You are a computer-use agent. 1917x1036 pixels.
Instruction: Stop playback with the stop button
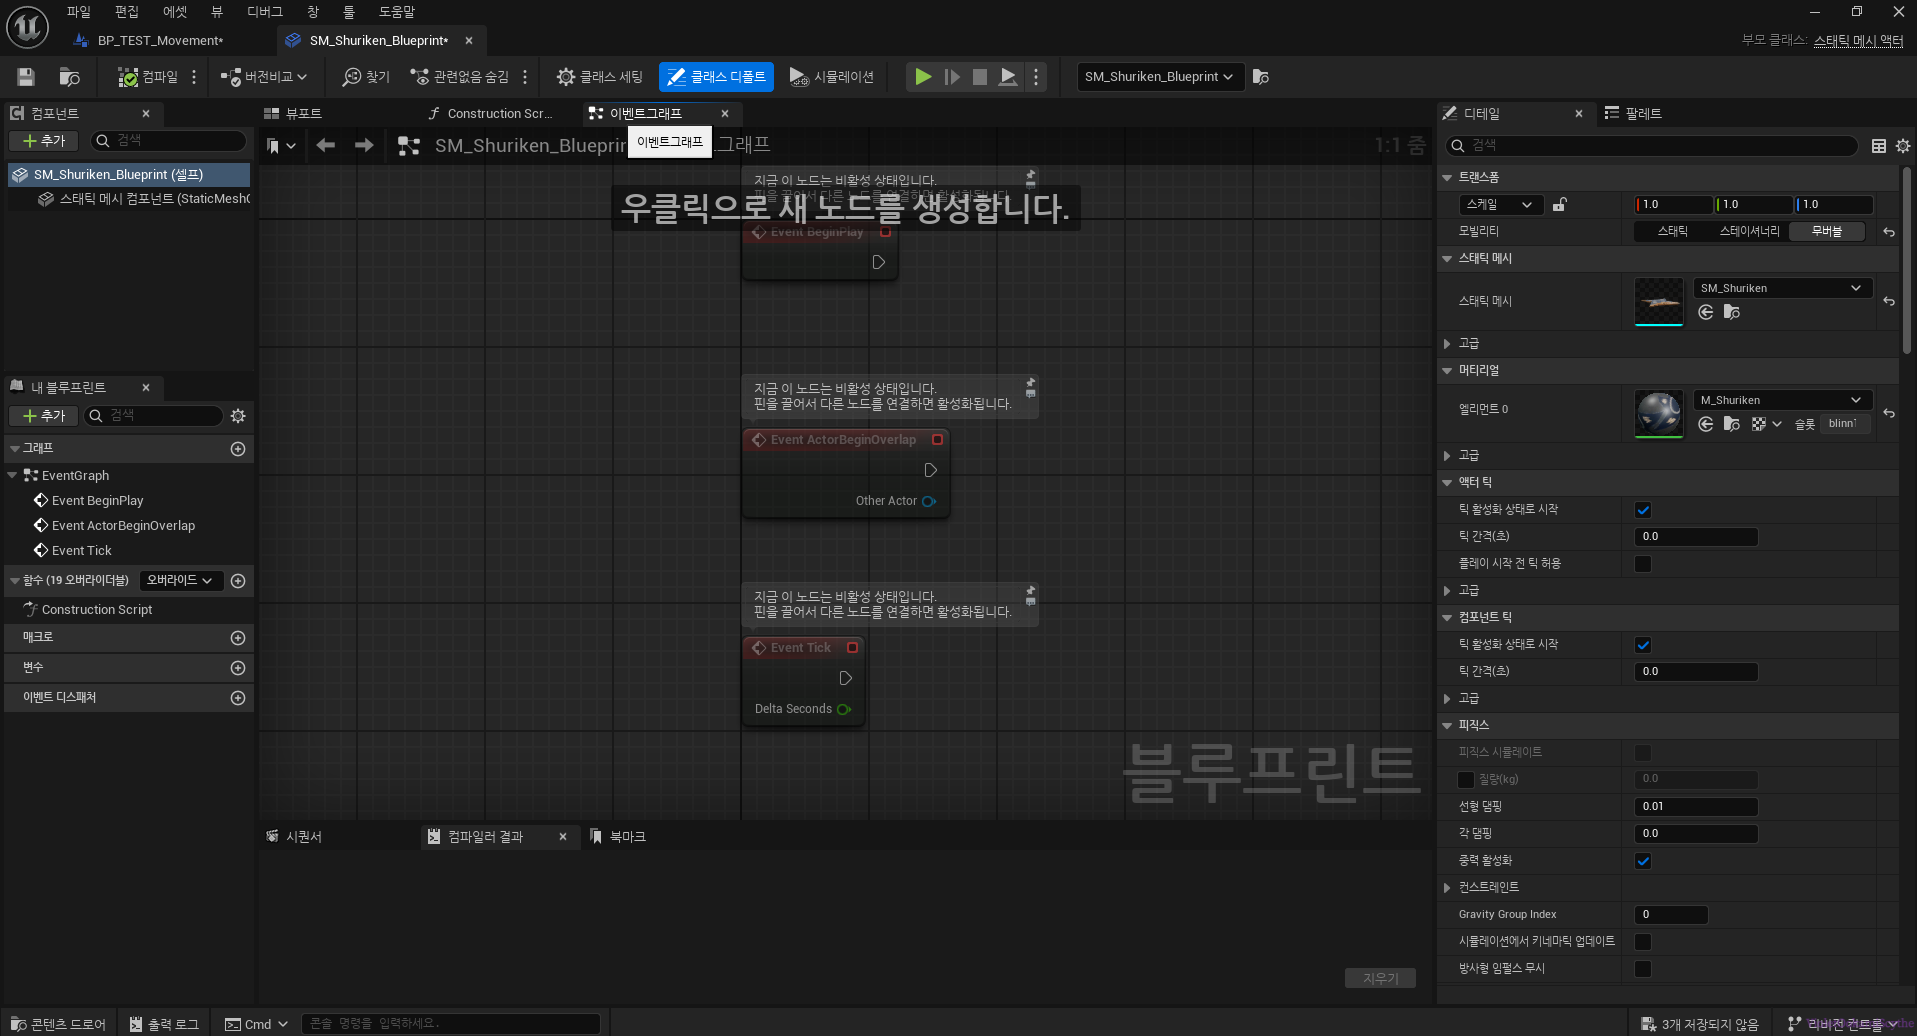980,77
